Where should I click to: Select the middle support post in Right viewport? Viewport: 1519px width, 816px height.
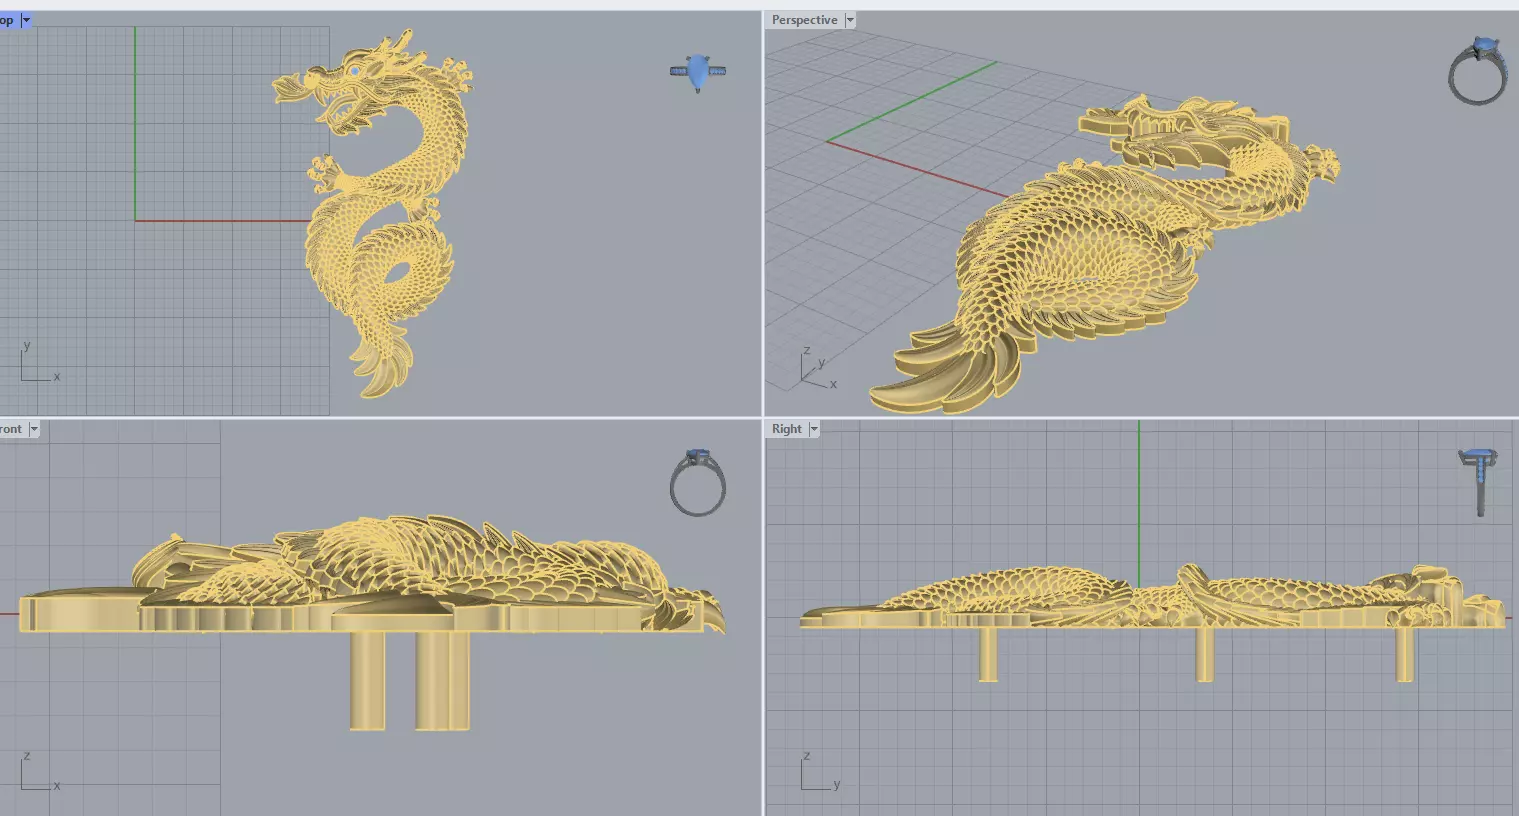pyautogui.click(x=1205, y=654)
